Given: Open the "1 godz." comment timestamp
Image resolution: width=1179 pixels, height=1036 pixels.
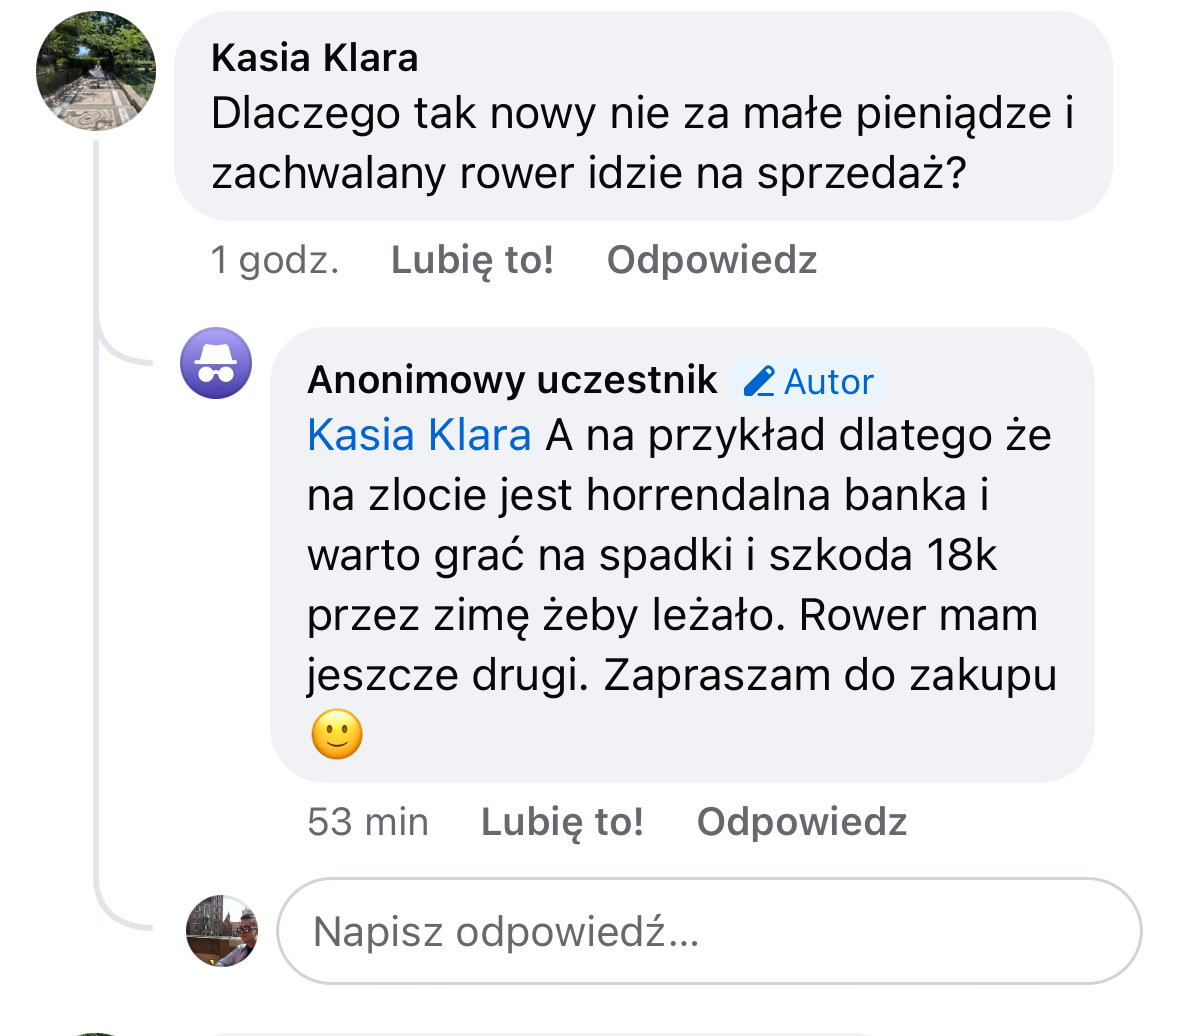Looking at the screenshot, I should 274,260.
